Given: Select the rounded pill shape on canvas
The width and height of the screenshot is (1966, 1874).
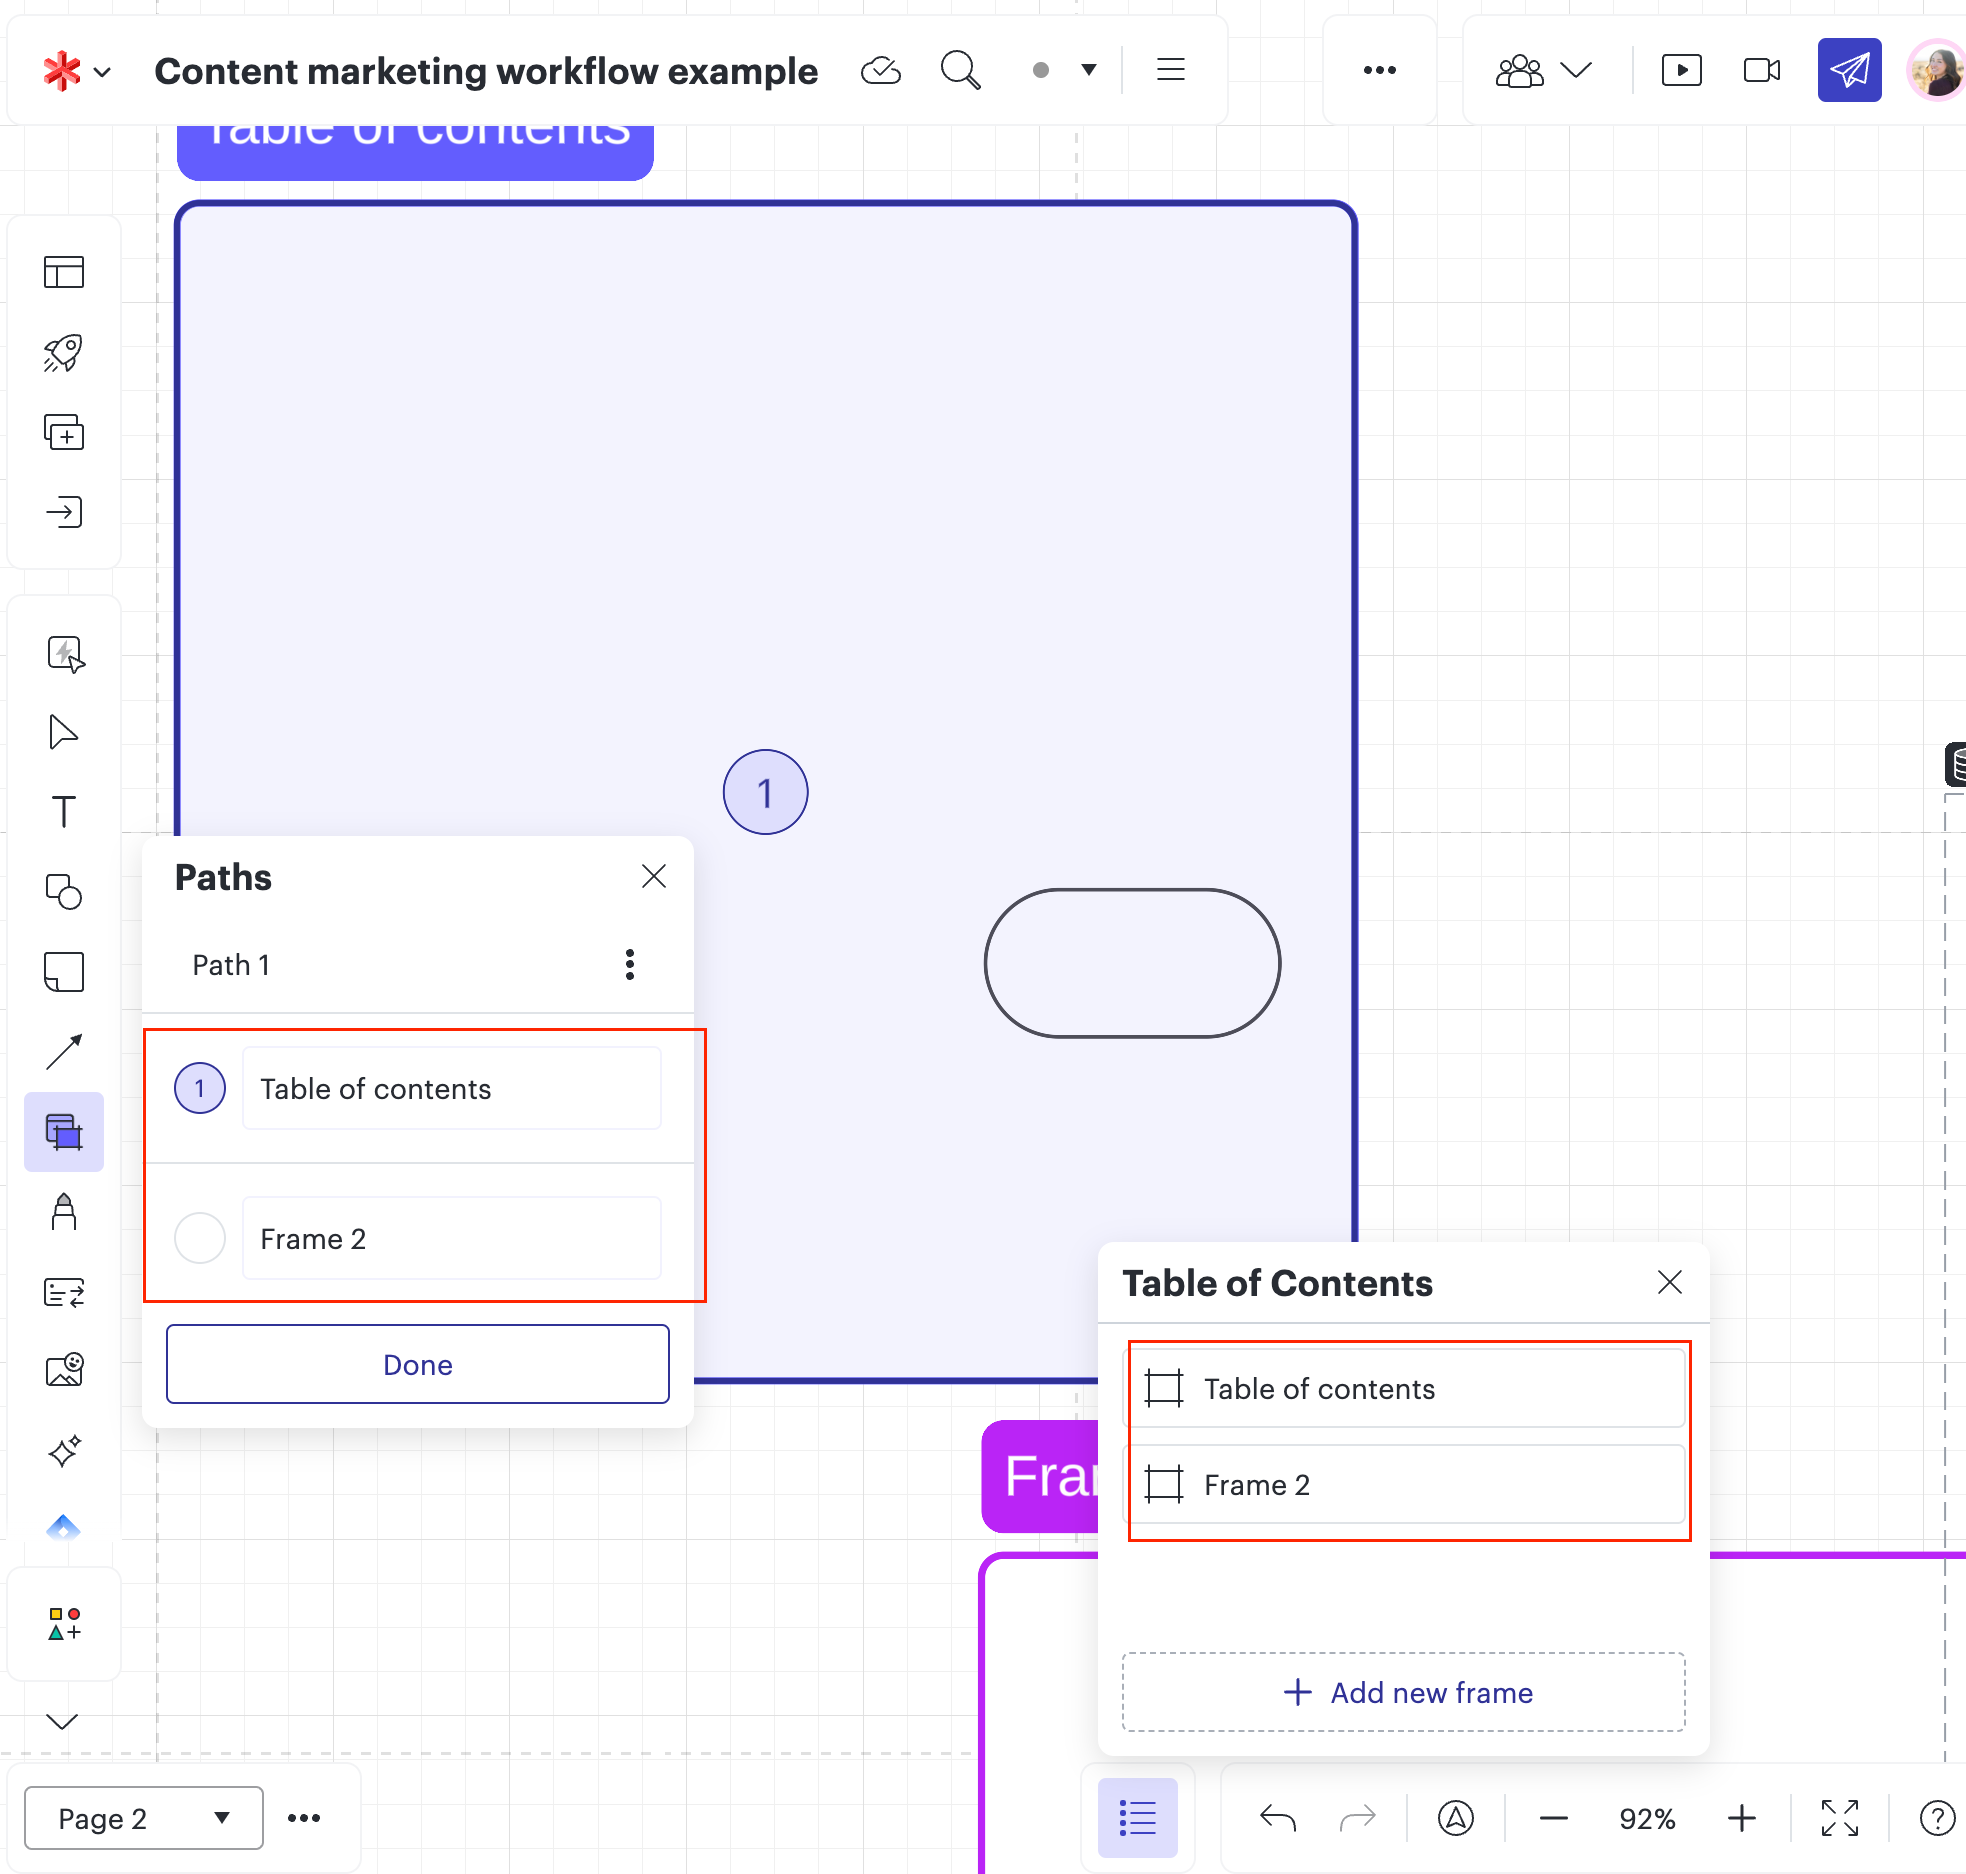Looking at the screenshot, I should pyautogui.click(x=1133, y=963).
